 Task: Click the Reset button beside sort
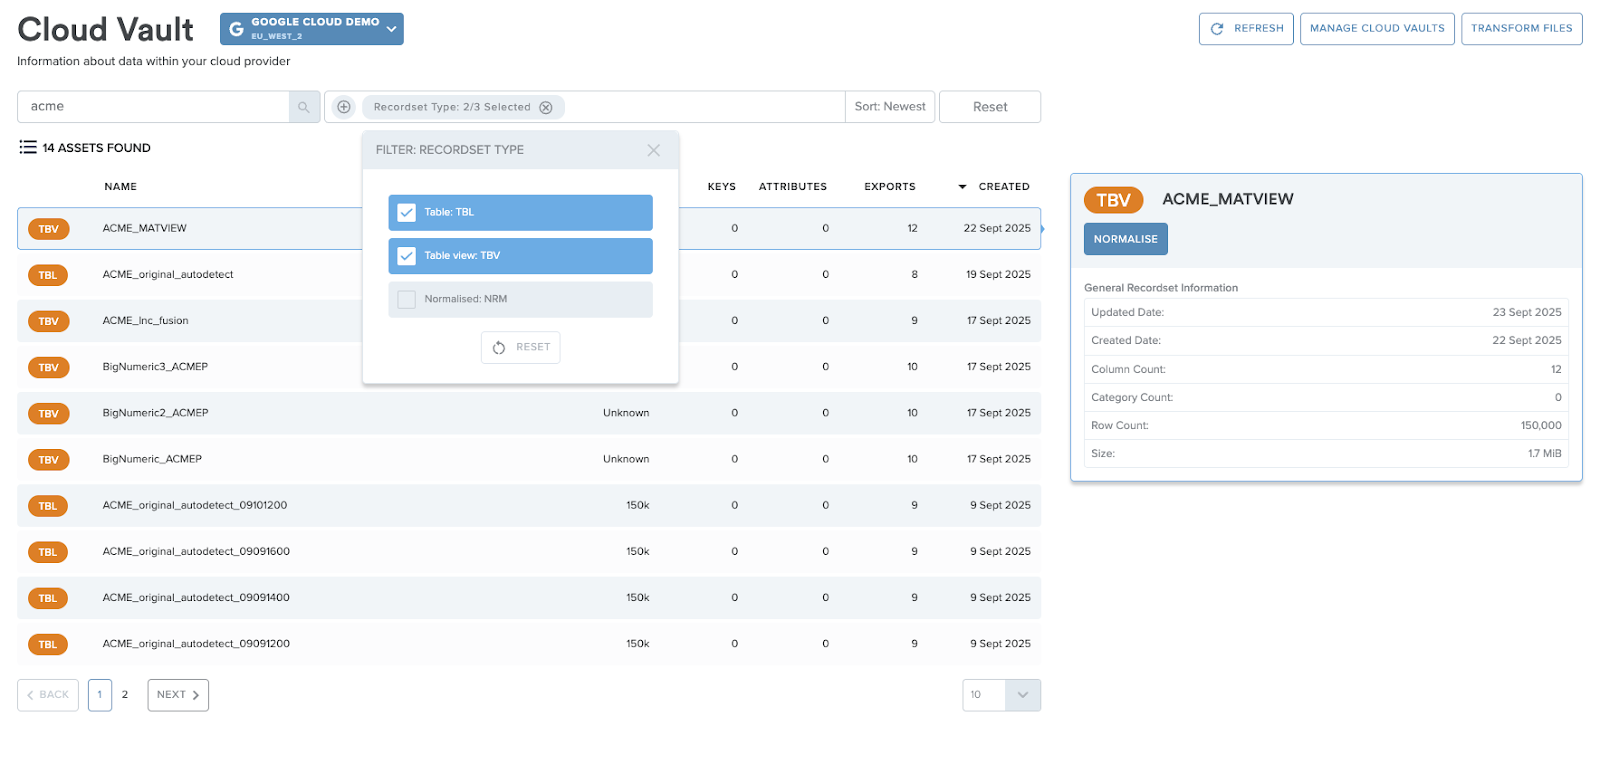[990, 107]
